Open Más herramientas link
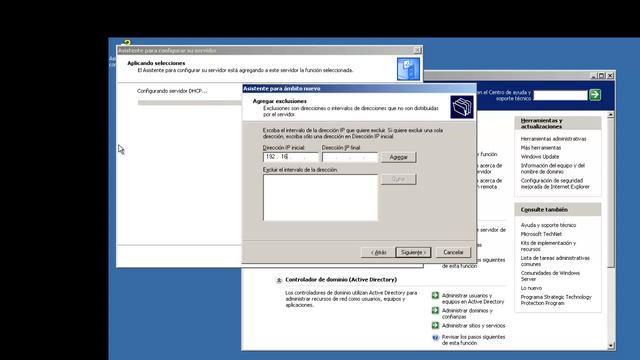This screenshot has height=360, width=640. 540,148
